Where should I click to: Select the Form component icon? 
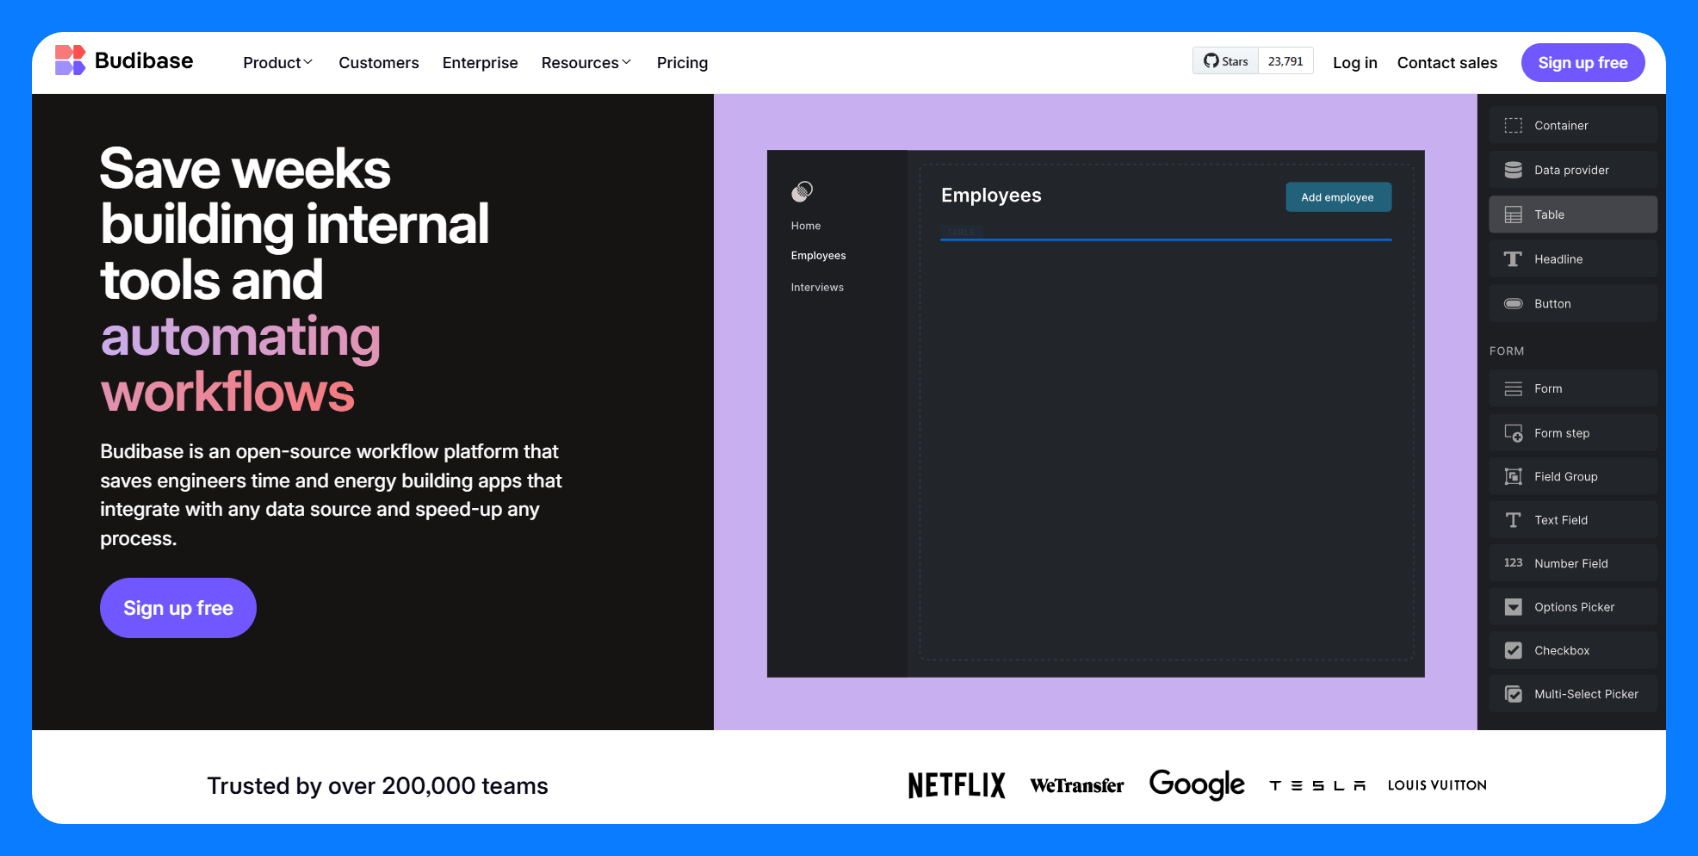point(1513,389)
